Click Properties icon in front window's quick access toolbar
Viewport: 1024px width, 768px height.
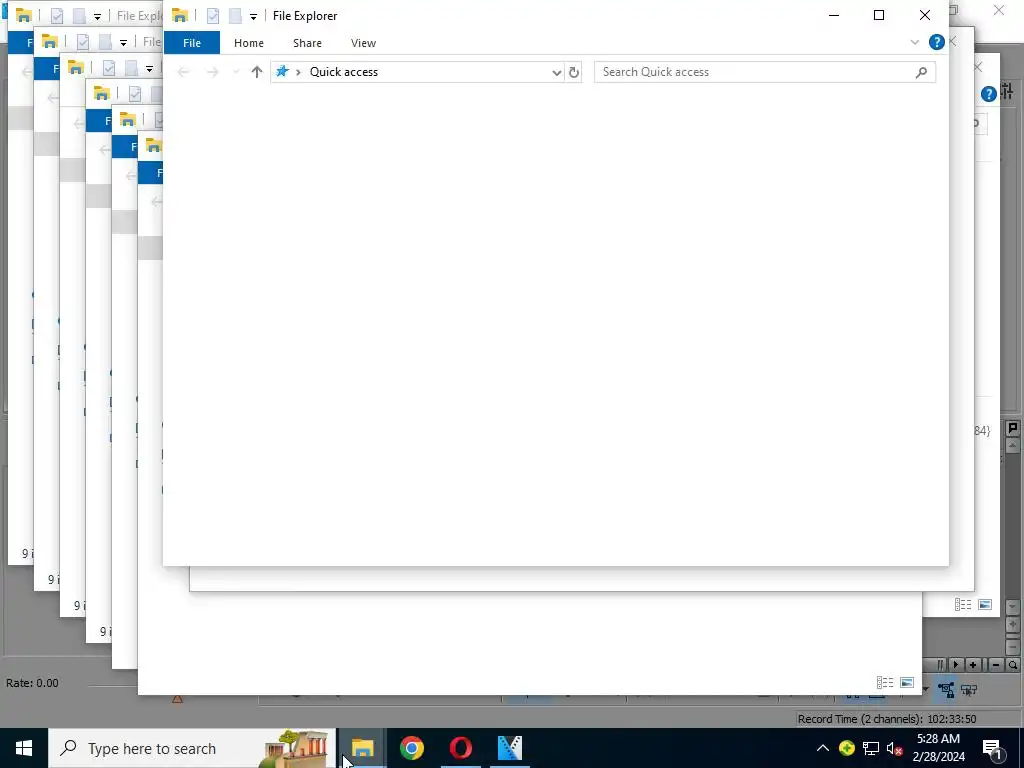212,16
